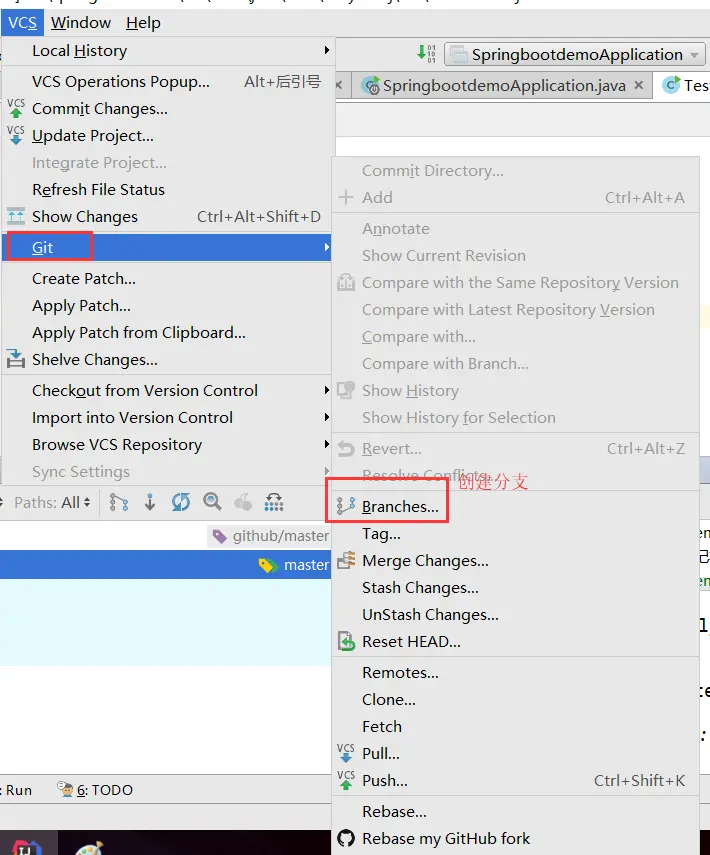Click the Refresh log toolbar icon

tap(180, 502)
